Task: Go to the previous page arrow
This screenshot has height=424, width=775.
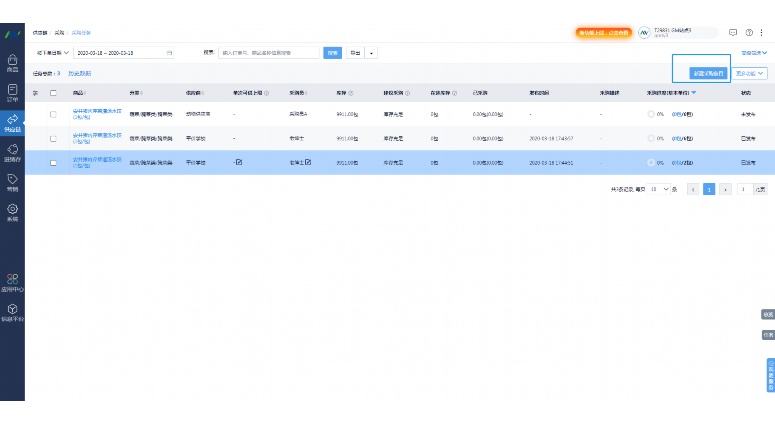Action: click(x=693, y=189)
